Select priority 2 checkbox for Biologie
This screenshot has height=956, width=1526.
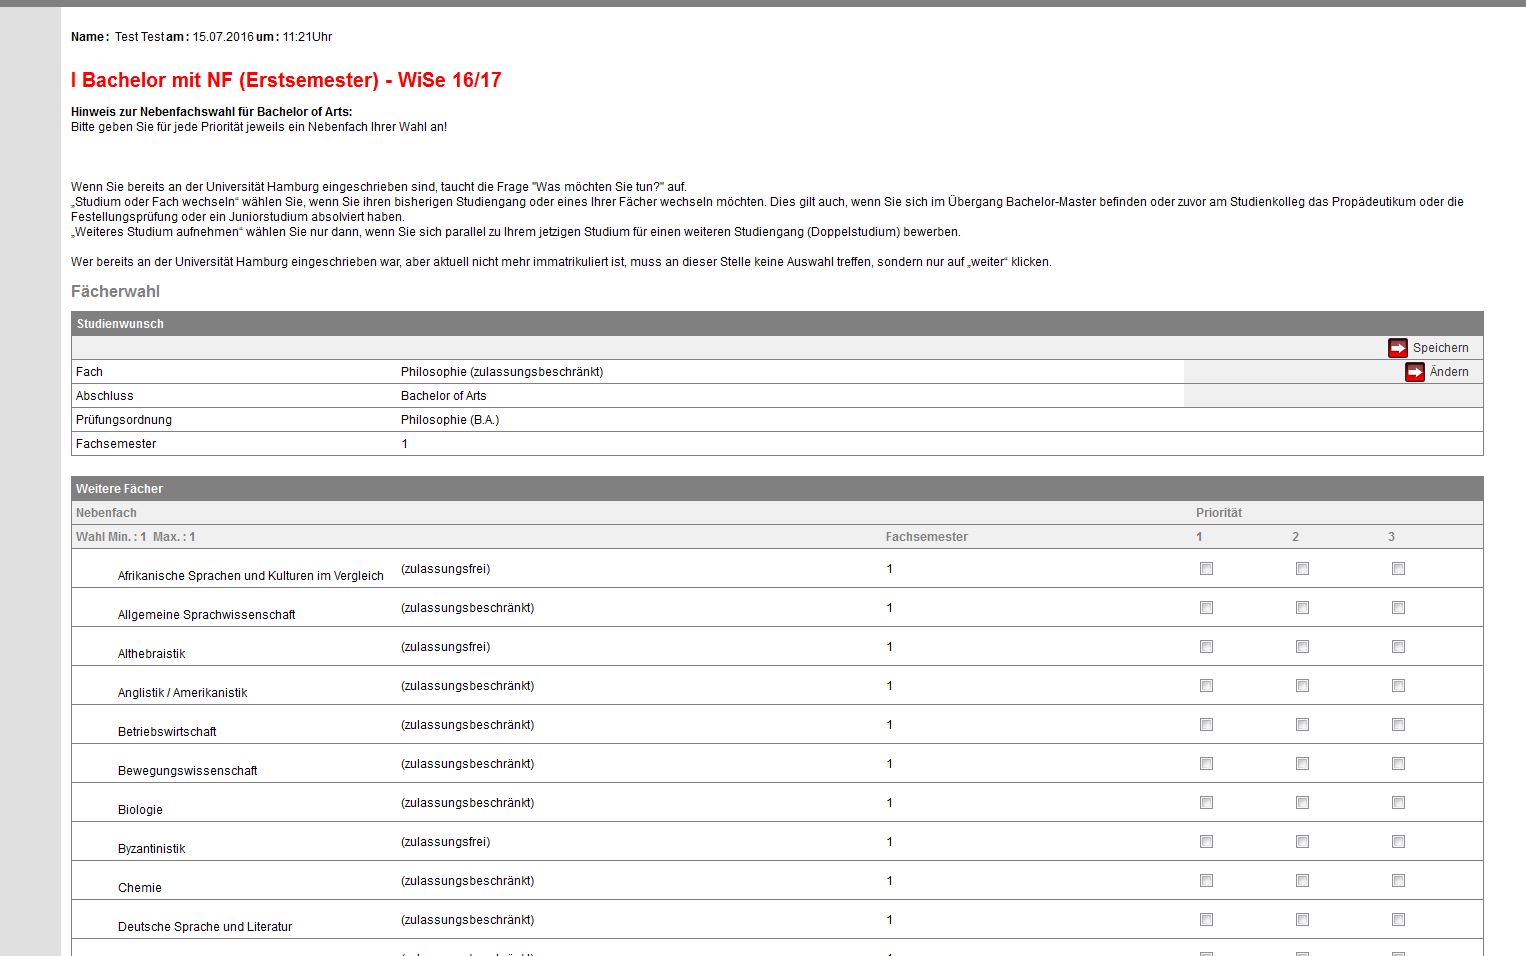[x=1302, y=803]
